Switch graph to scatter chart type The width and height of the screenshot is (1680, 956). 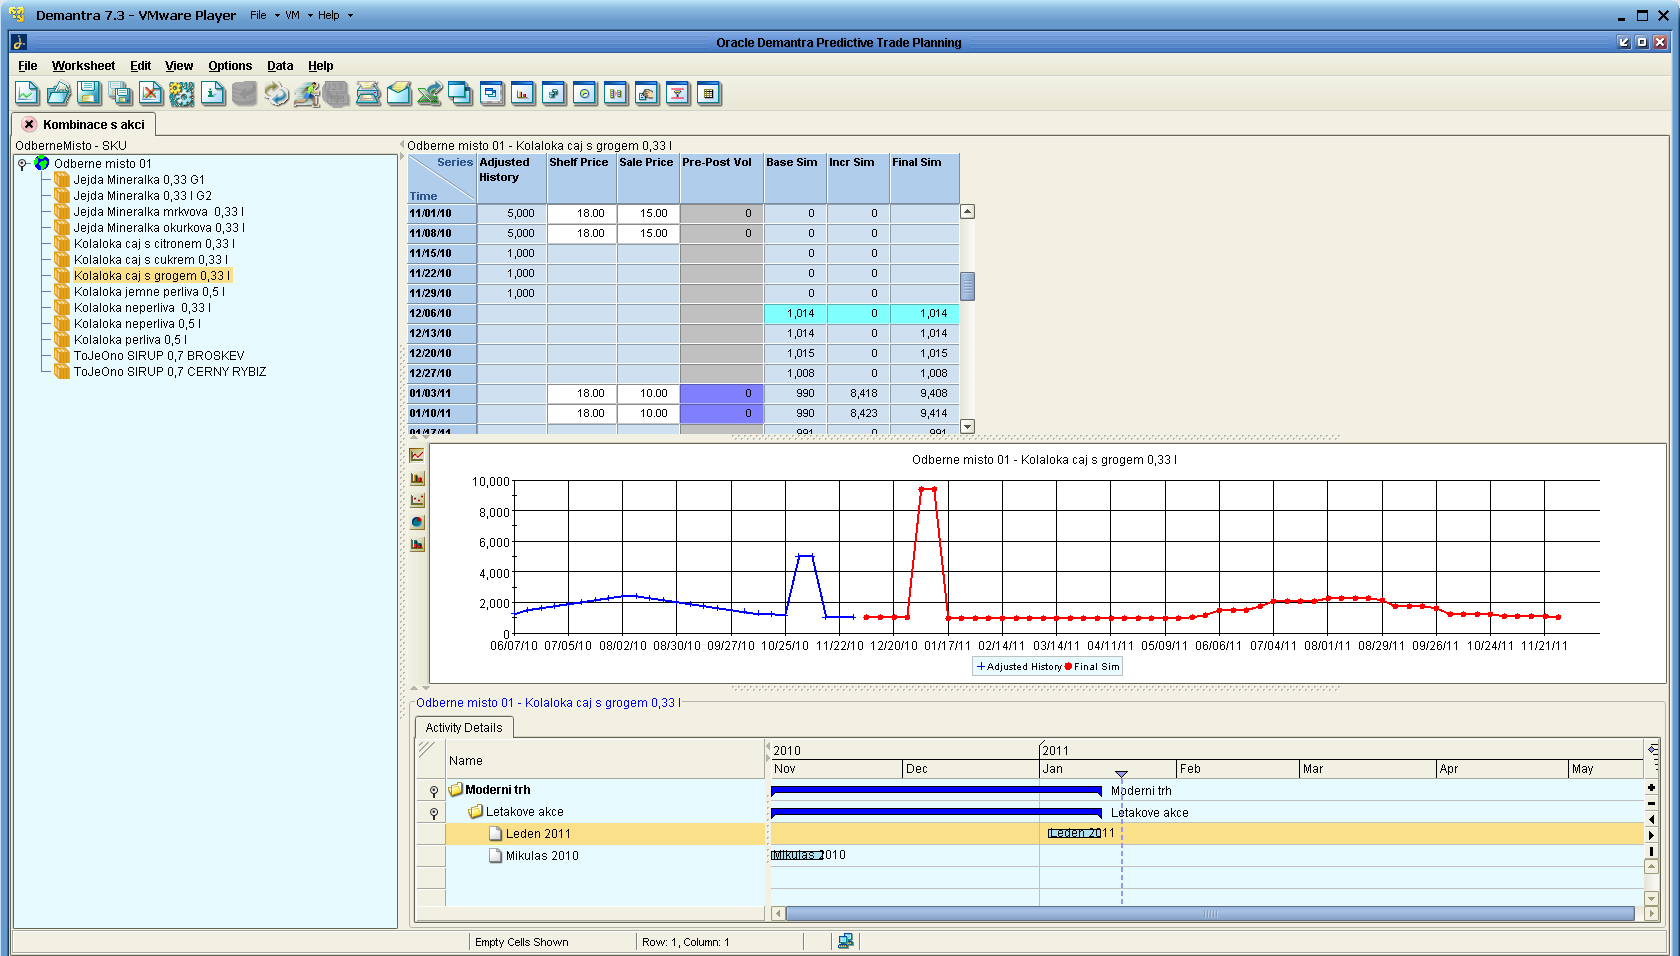coord(417,500)
